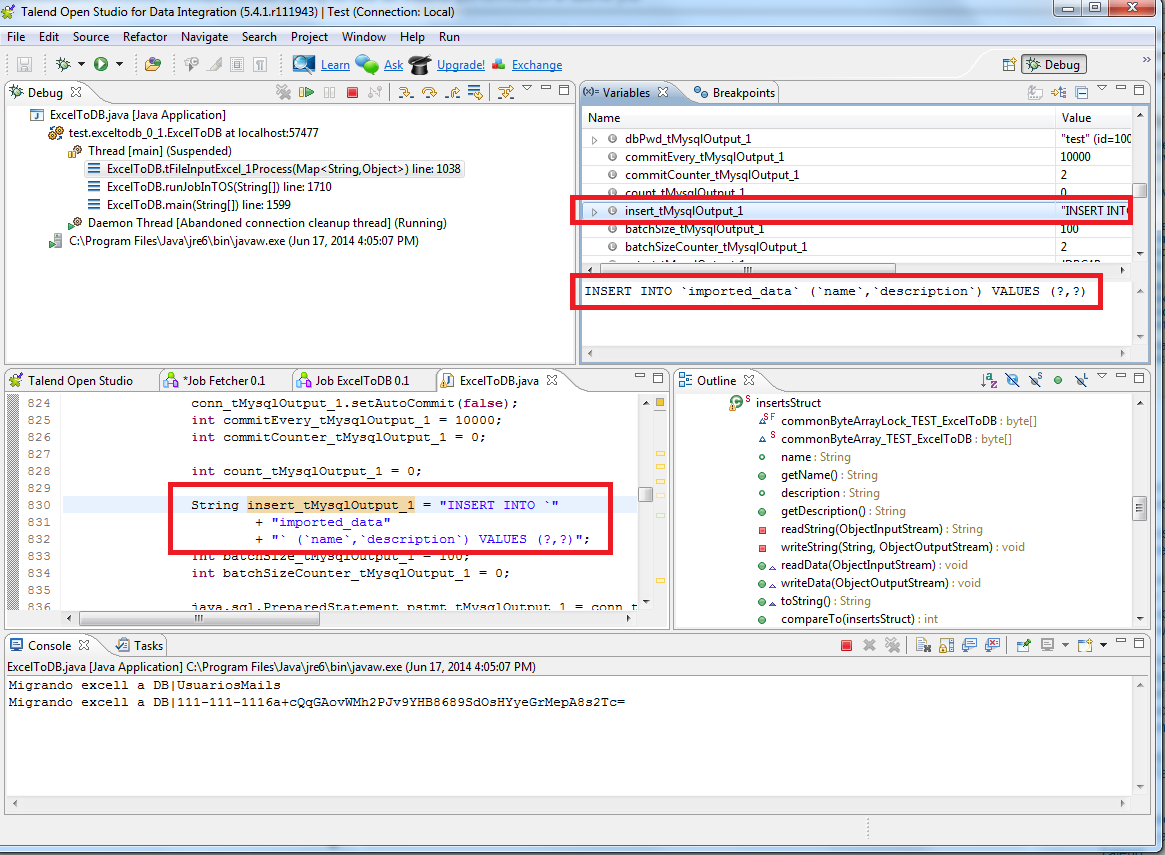The image size is (1165, 855).
Task: Toggle Hide Local Types in Outline
Action: [x=1081, y=380]
